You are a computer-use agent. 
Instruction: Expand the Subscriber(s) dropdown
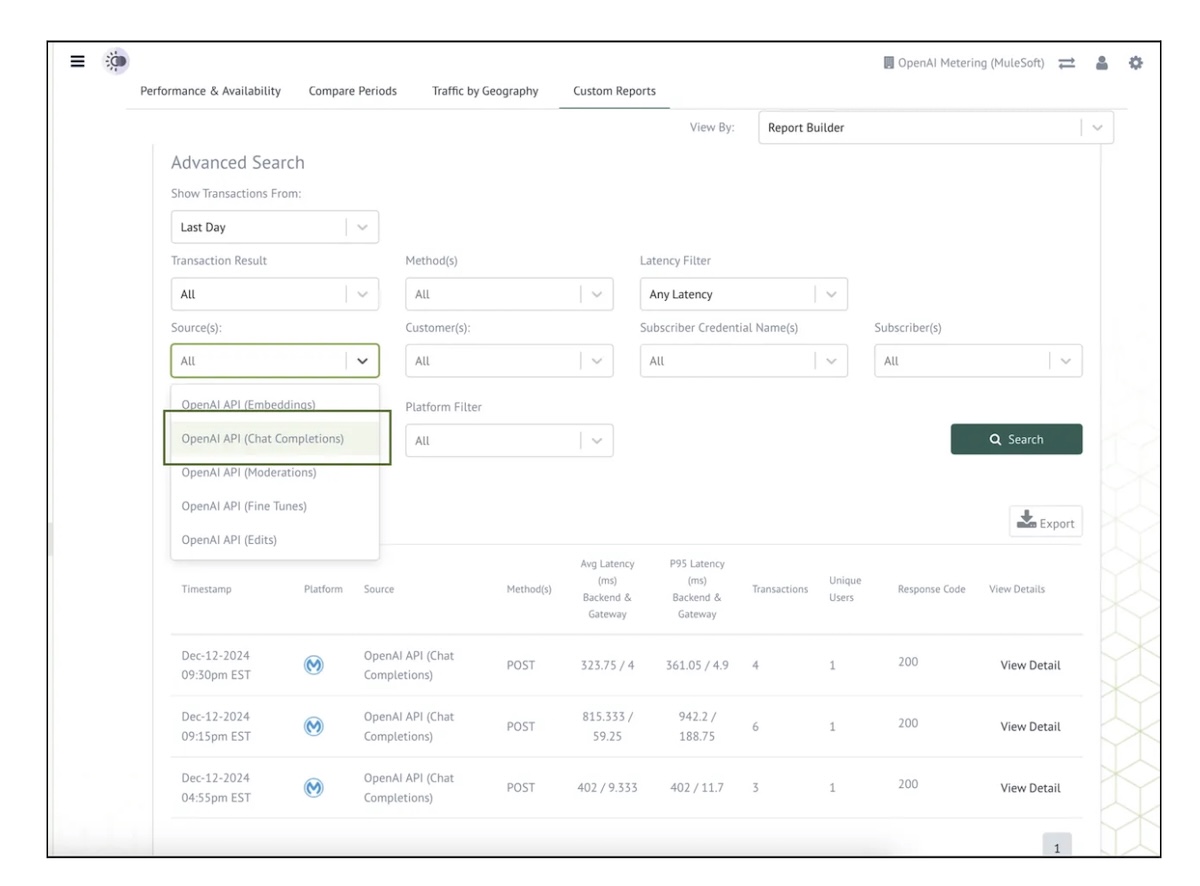pos(978,361)
